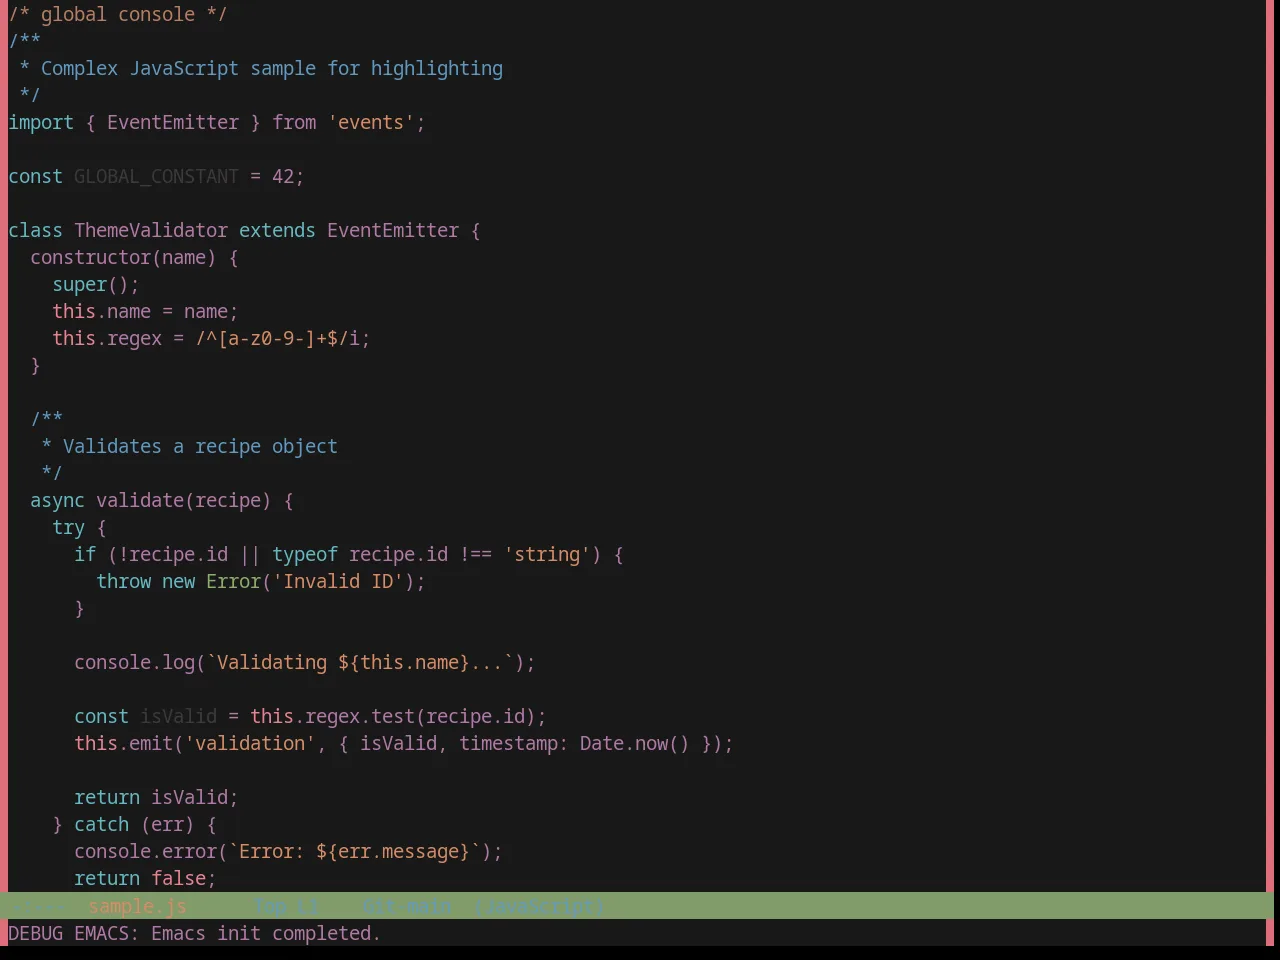Click the 'new' keyword
This screenshot has height=960, width=1280.
tap(179, 581)
